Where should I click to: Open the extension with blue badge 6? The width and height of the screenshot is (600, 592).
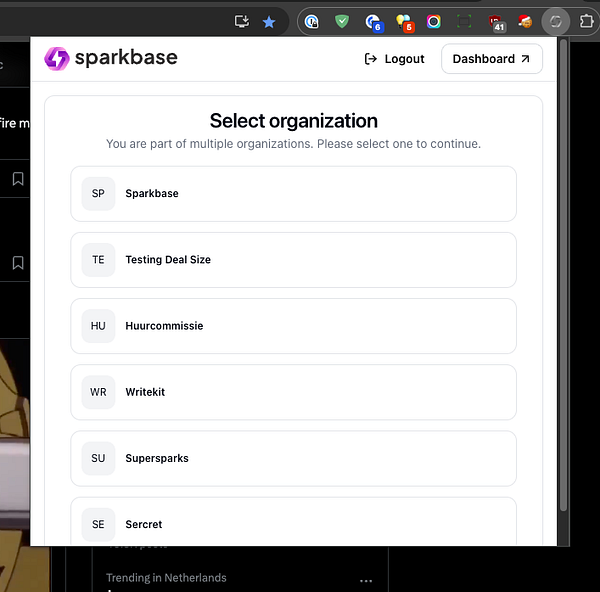pyautogui.click(x=373, y=22)
